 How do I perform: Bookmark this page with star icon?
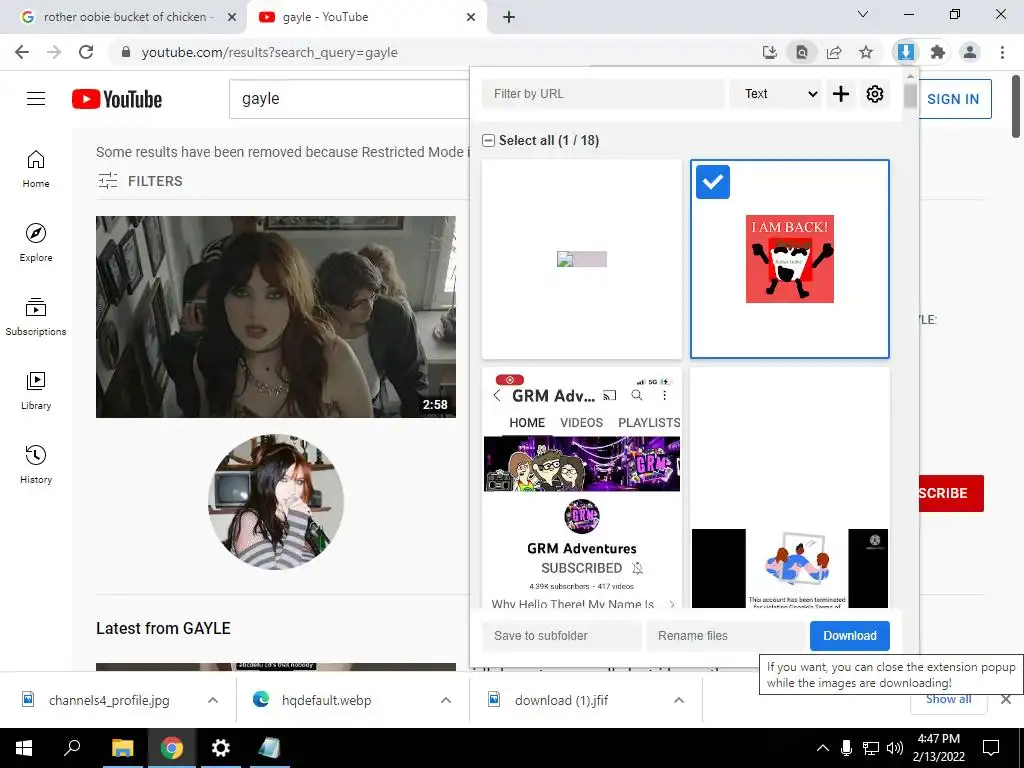(866, 52)
